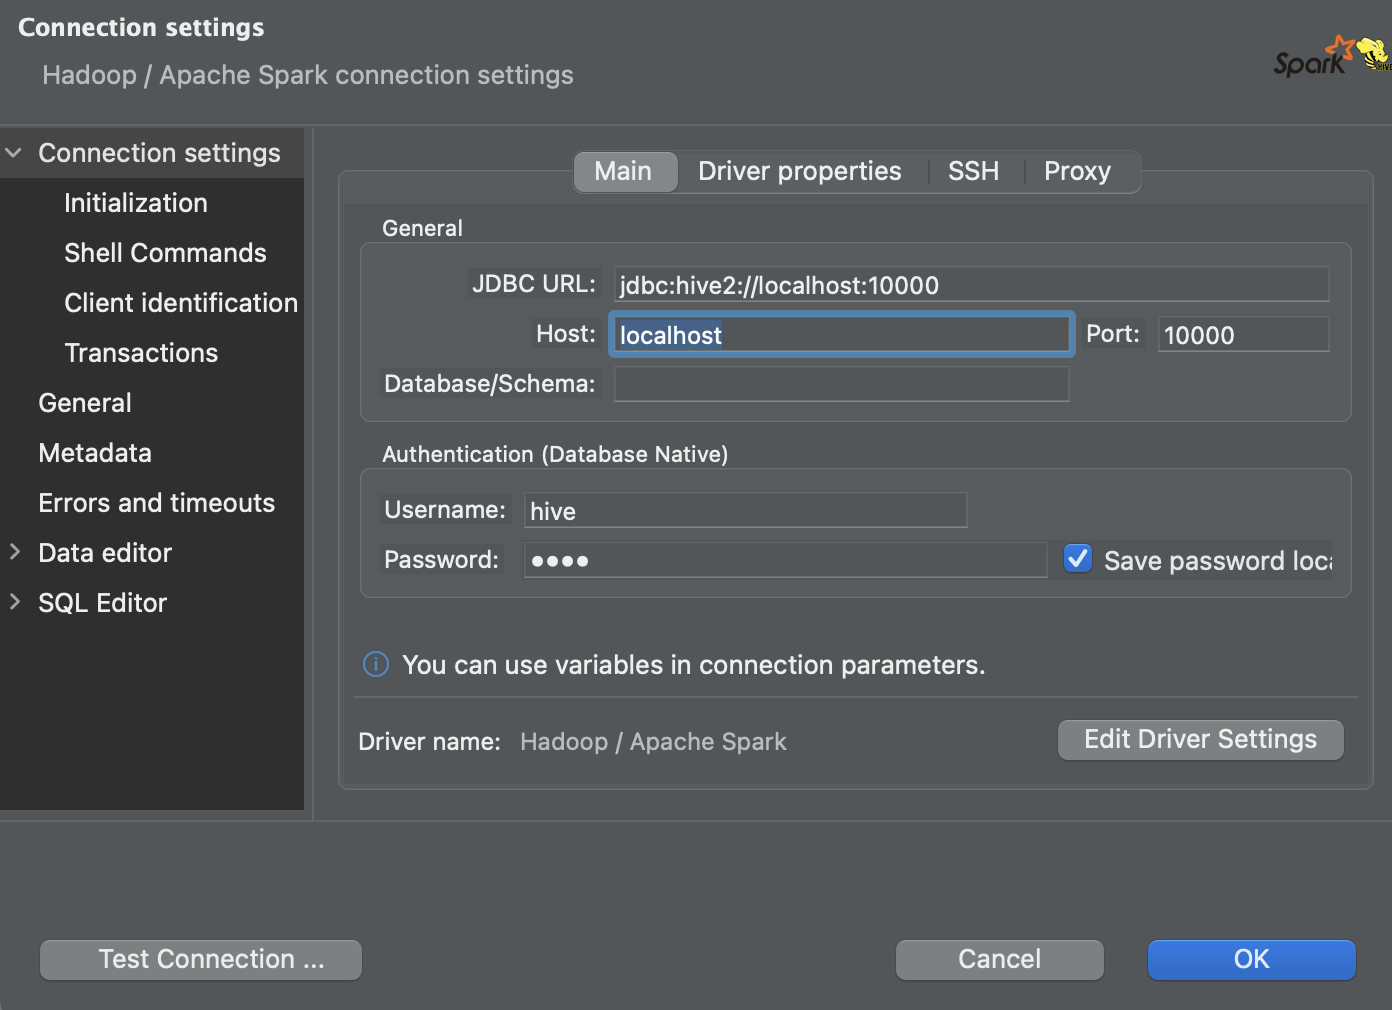Select Transactions in the sidebar
The image size is (1392, 1010).
pos(141,353)
